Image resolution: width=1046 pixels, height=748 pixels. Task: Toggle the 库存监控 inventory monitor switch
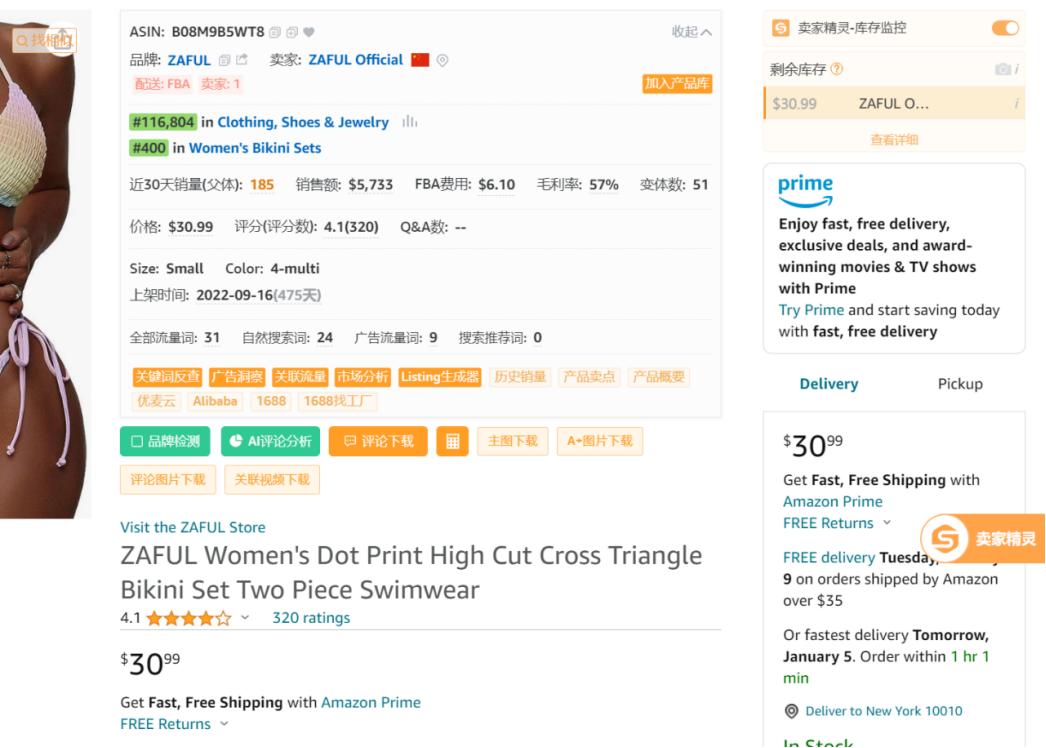[1005, 28]
